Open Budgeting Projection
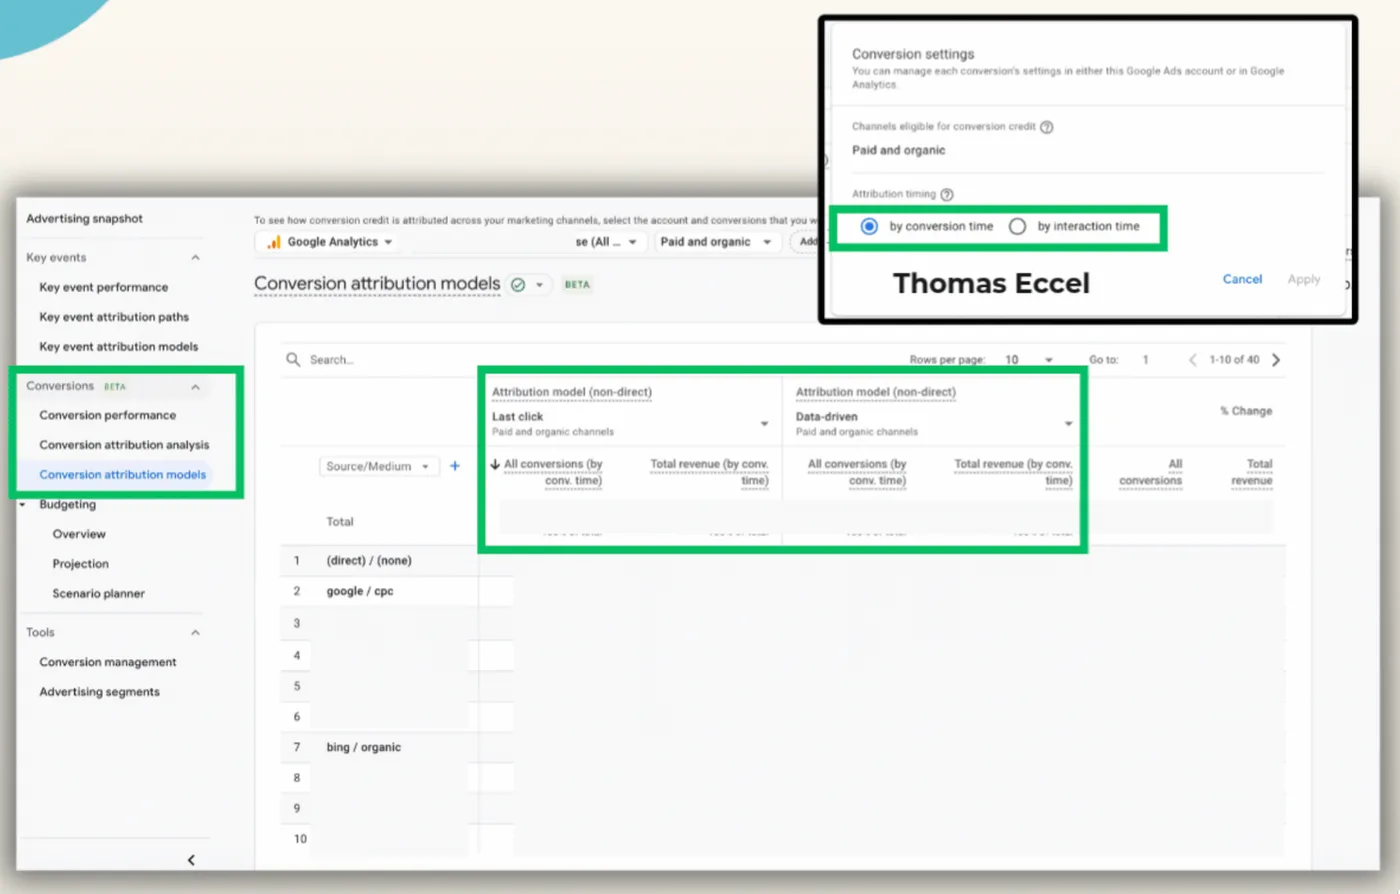Screen dimensions: 1400x894 [81, 564]
